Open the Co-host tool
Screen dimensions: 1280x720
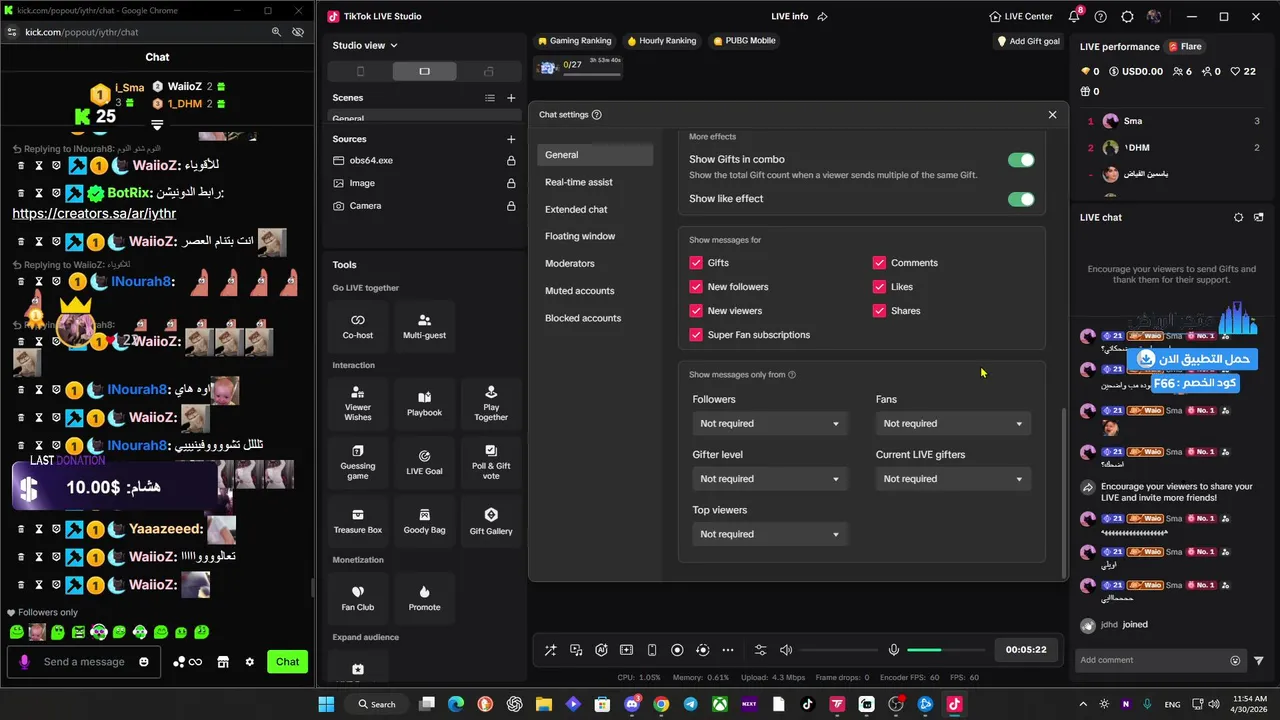[x=358, y=326]
